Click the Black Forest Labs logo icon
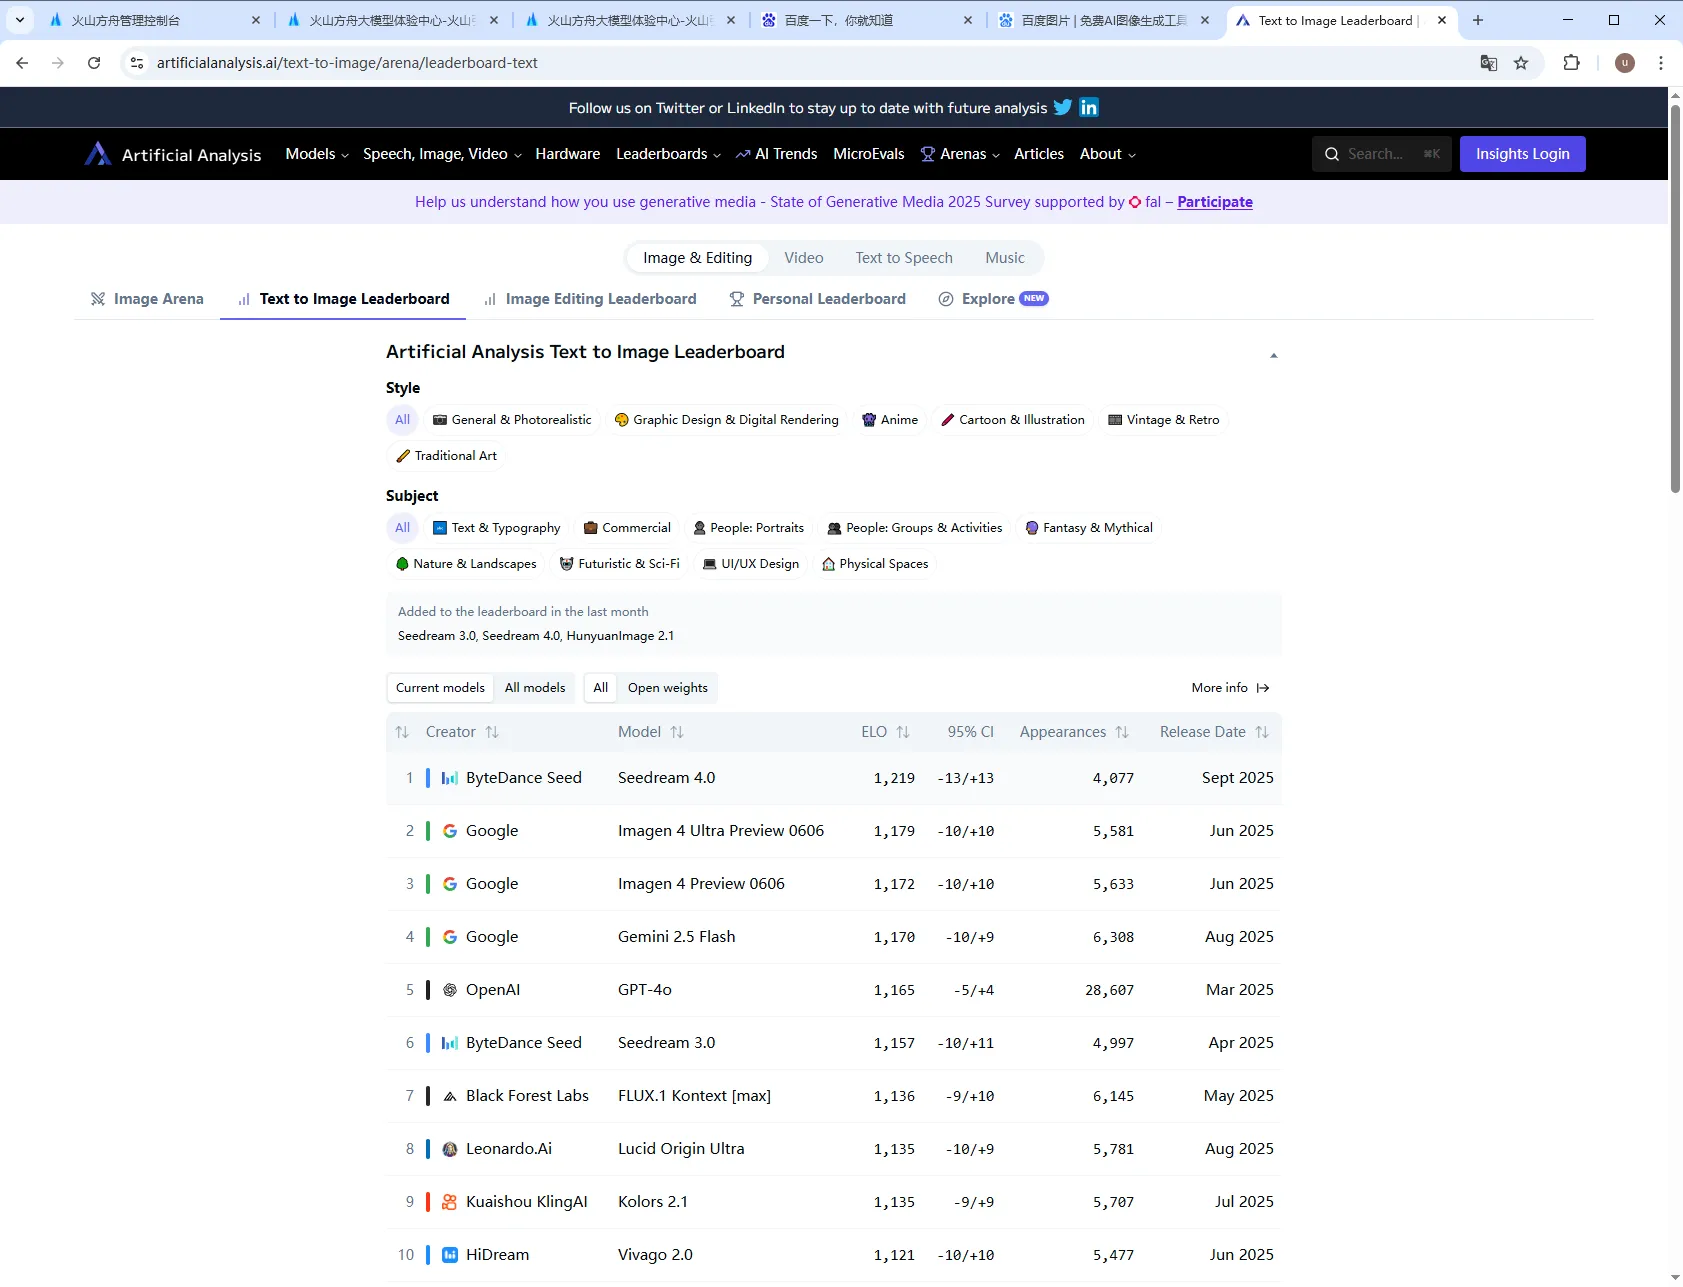The width and height of the screenshot is (1683, 1287). coord(450,1096)
